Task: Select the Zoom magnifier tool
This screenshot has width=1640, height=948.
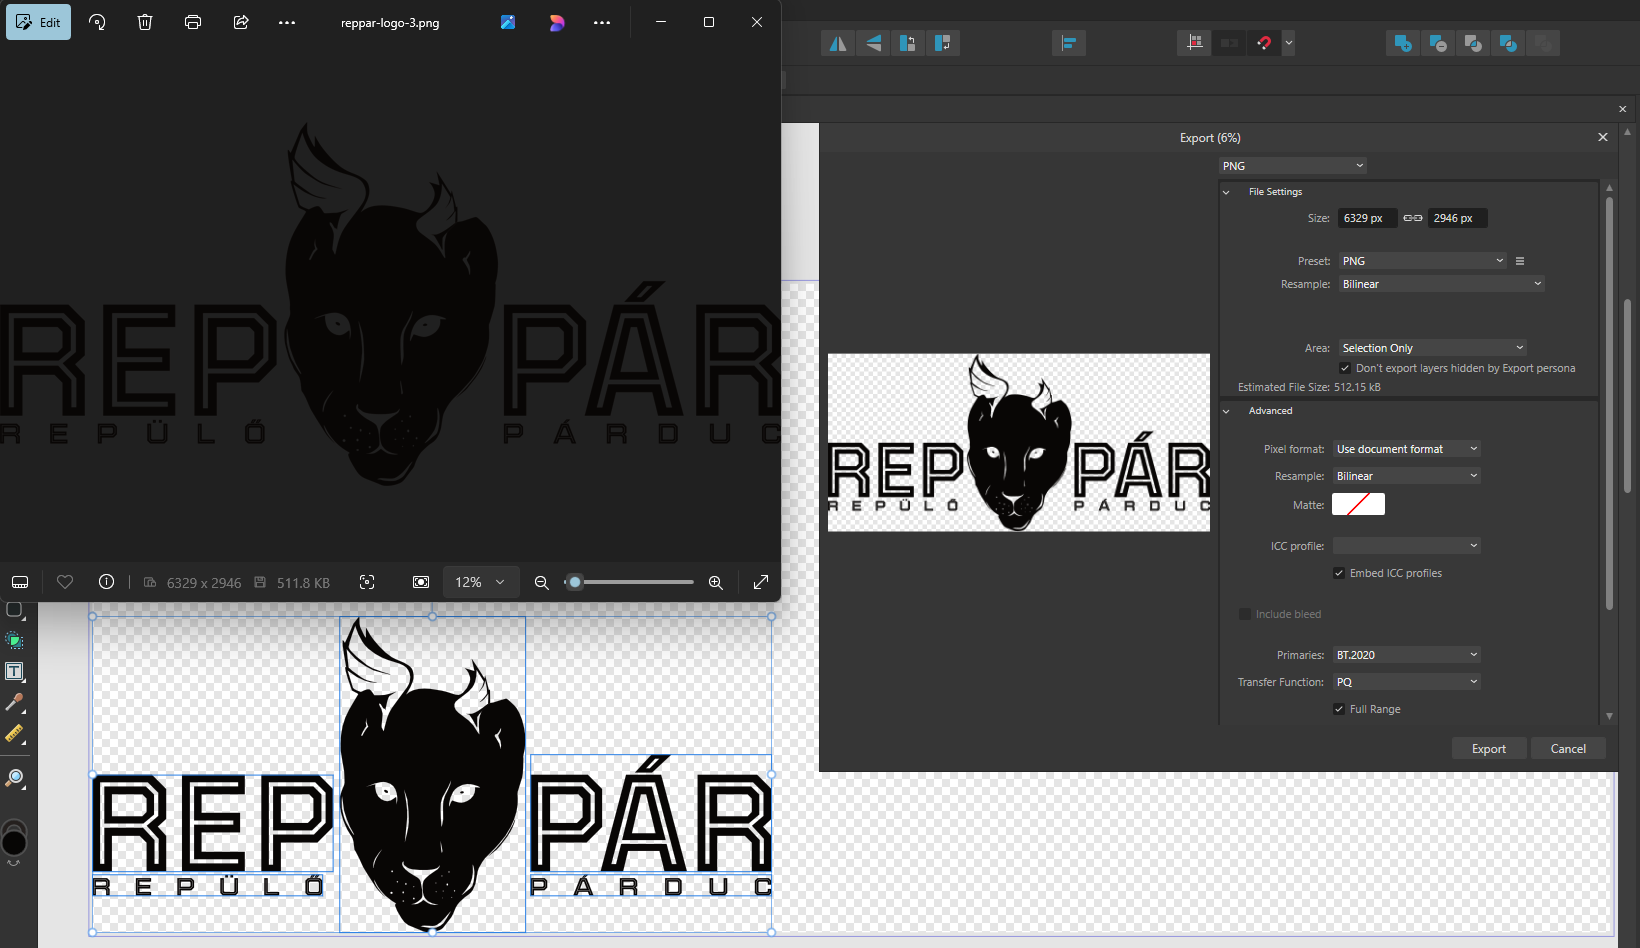Action: (x=15, y=778)
